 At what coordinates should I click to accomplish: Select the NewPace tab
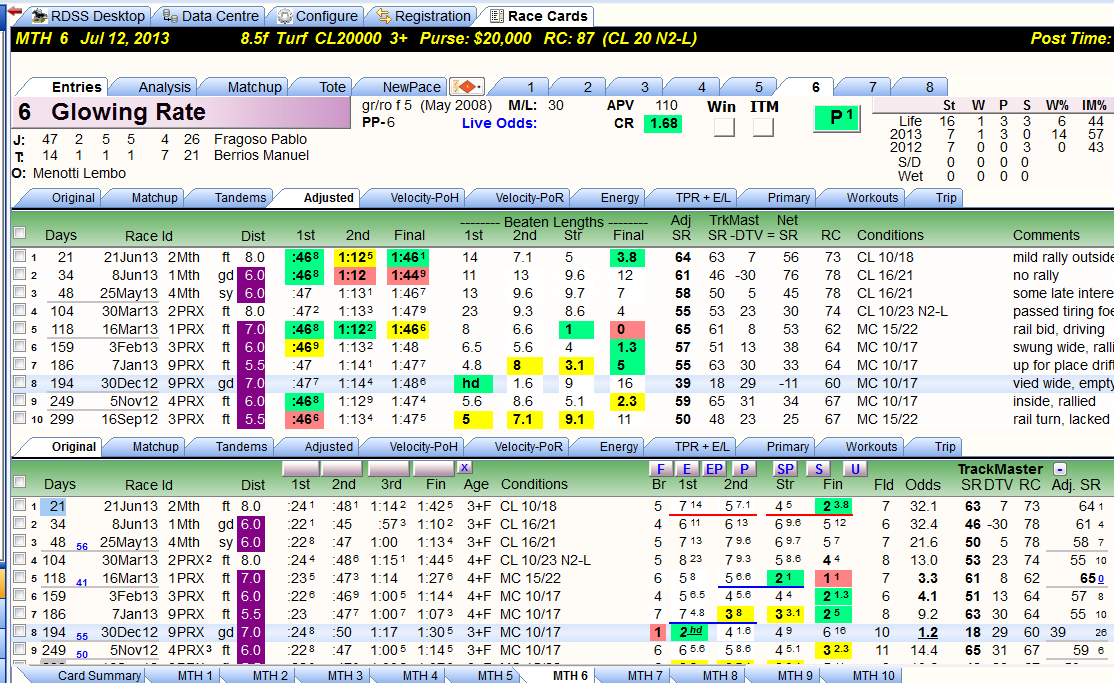tap(411, 87)
